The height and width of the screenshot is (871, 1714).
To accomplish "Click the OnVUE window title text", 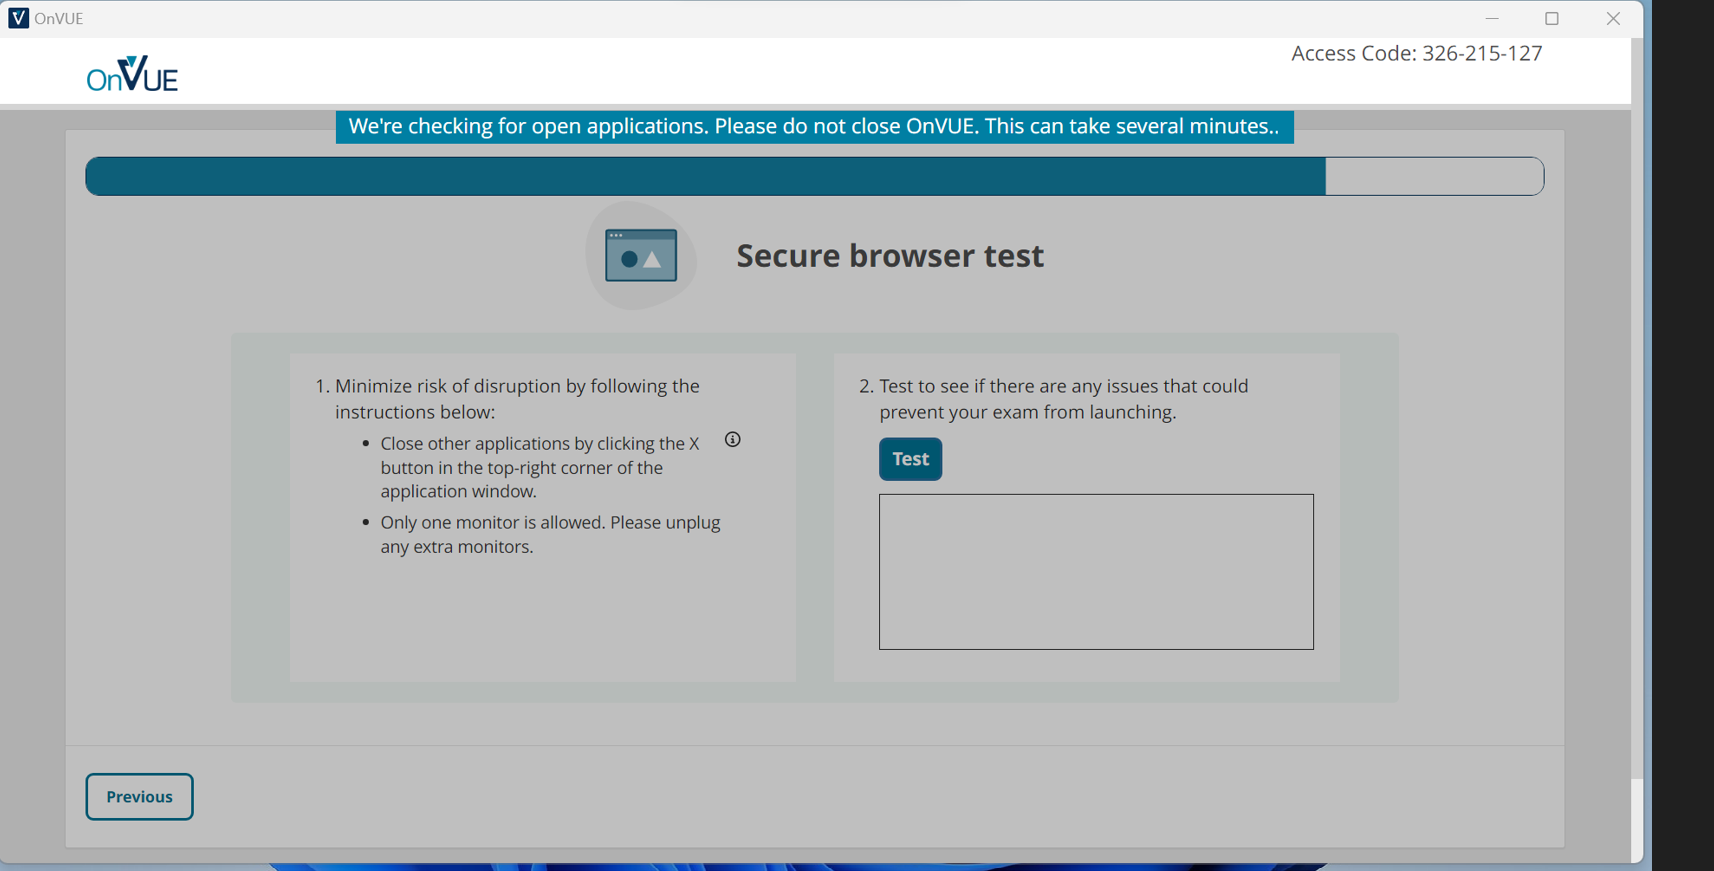I will (x=59, y=18).
